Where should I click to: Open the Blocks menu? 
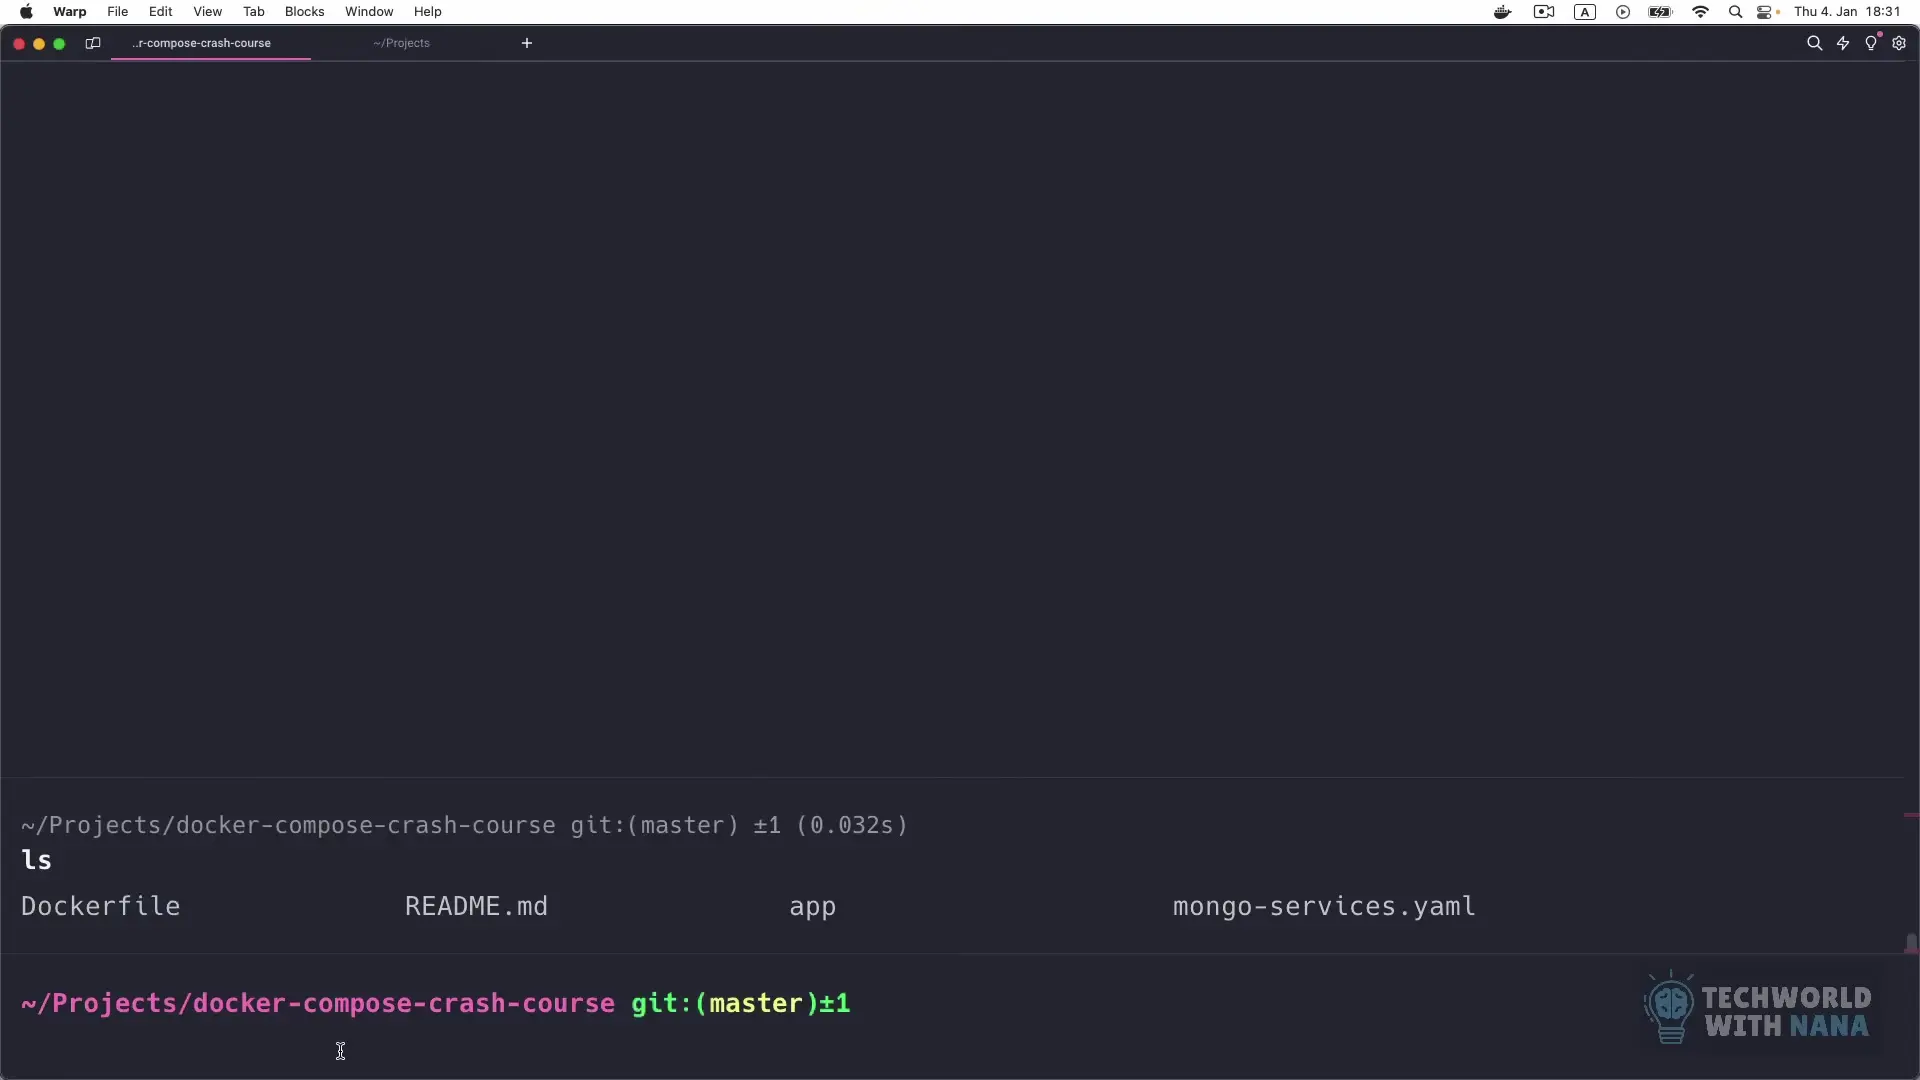[x=305, y=12]
